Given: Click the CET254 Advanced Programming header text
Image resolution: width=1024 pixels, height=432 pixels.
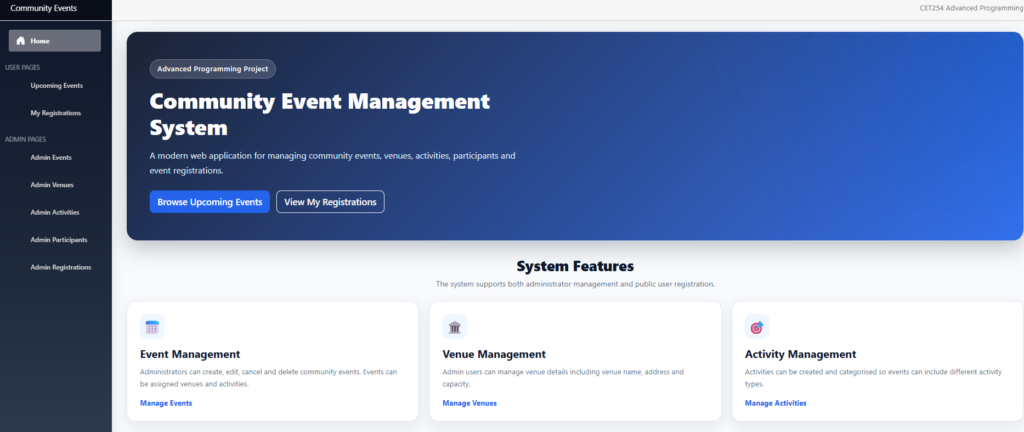Looking at the screenshot, I should click(972, 8).
